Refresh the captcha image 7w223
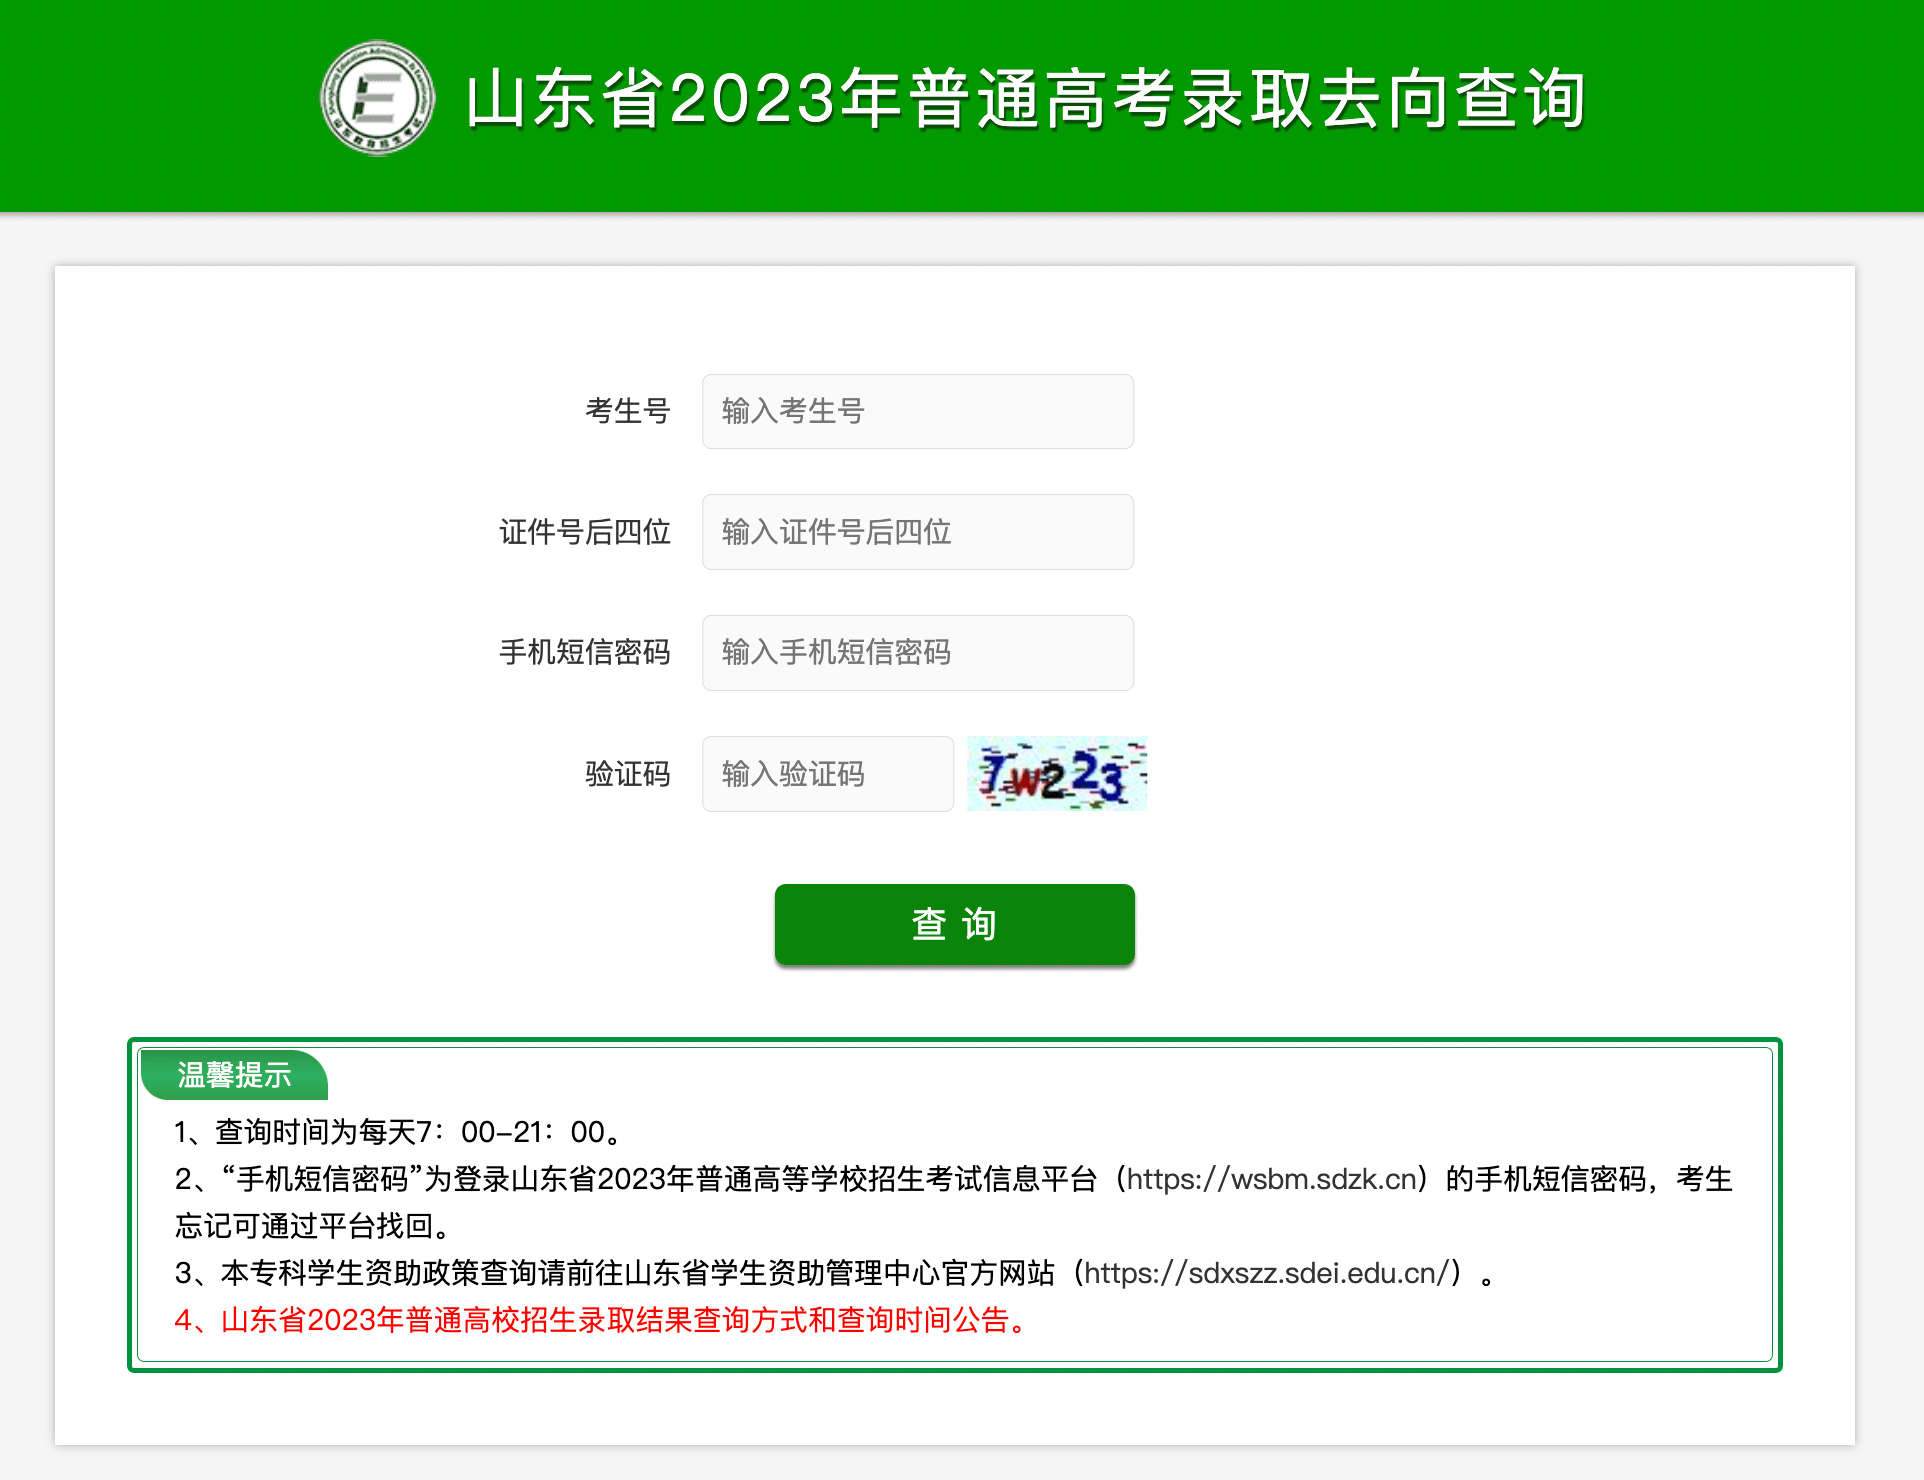 click(x=1057, y=774)
